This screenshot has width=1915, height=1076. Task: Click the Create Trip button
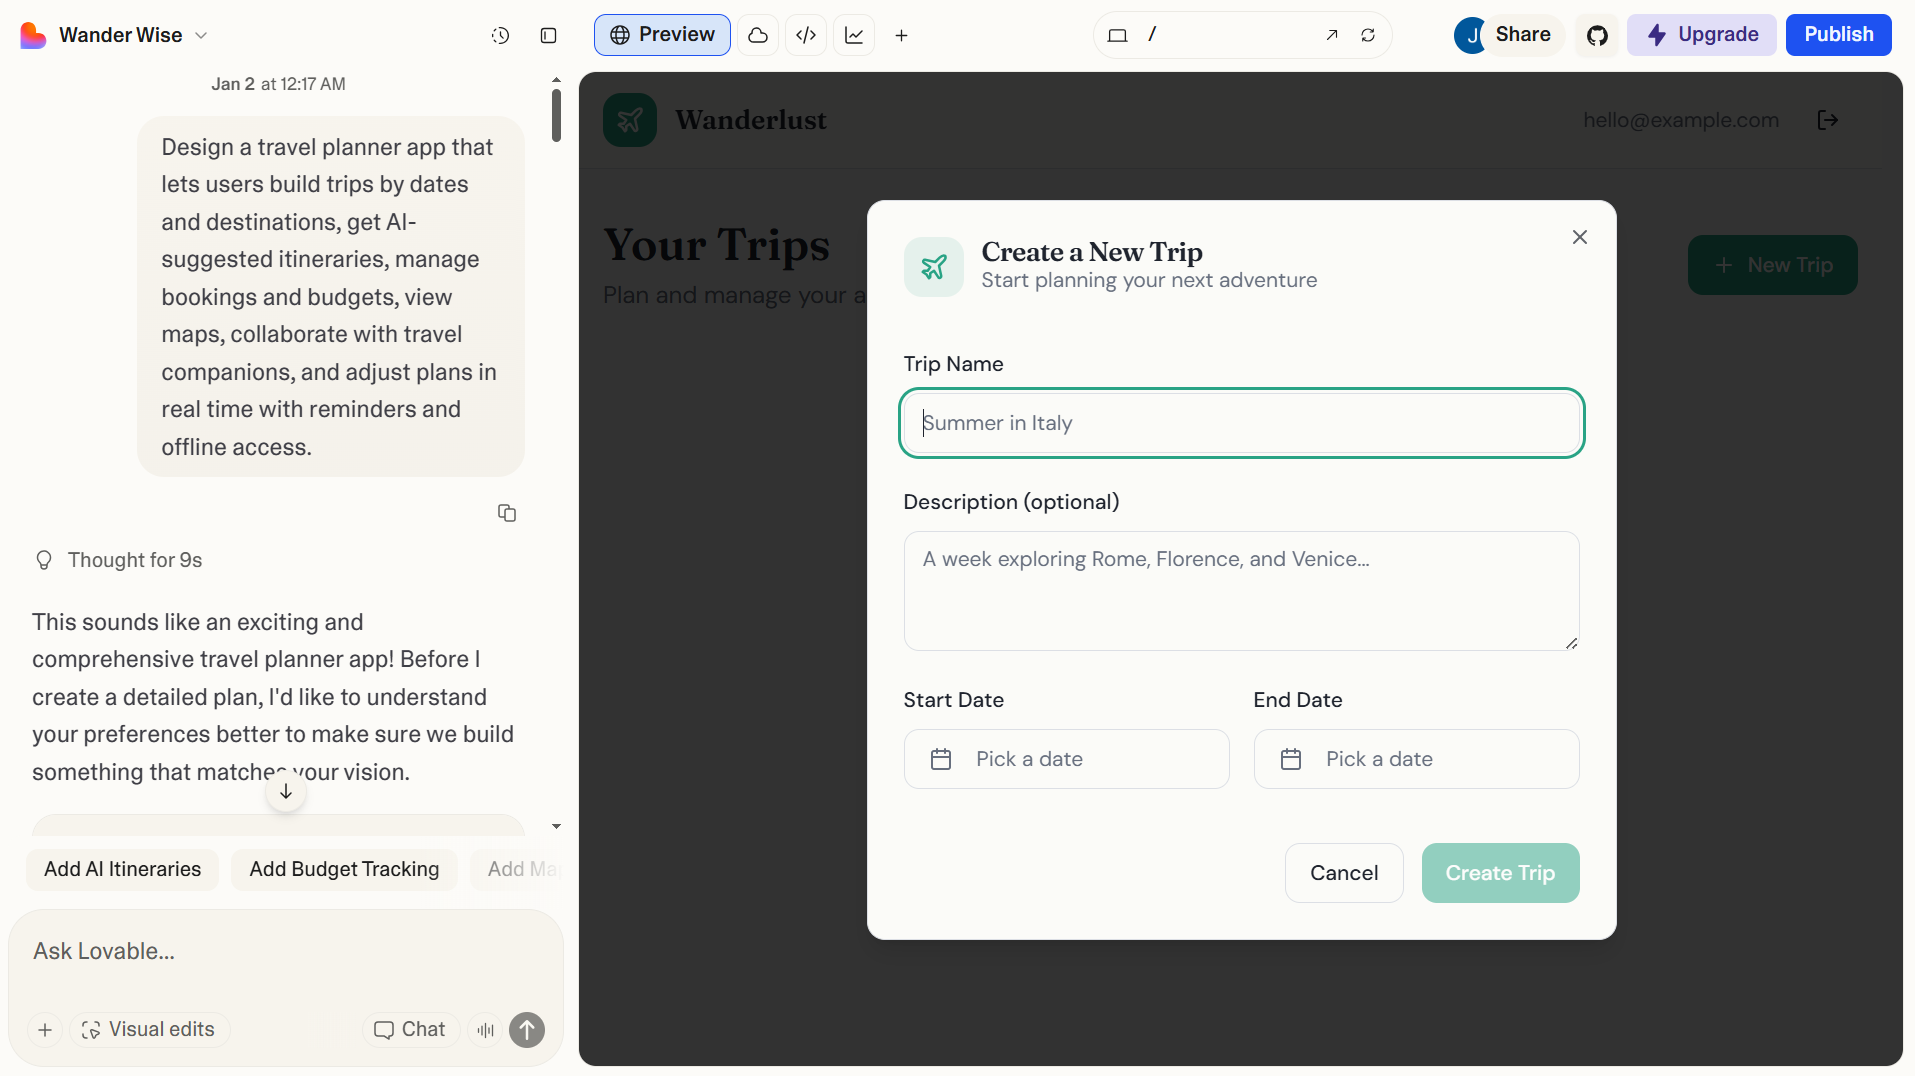point(1501,873)
